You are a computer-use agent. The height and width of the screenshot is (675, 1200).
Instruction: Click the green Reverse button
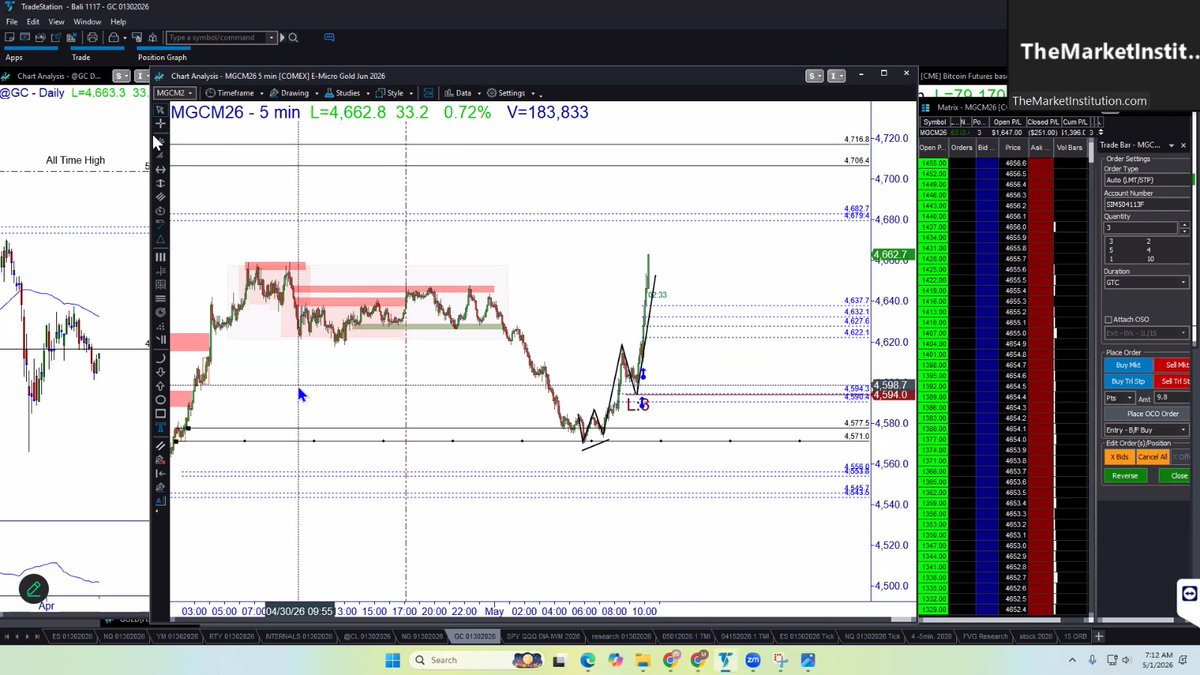(x=1125, y=476)
